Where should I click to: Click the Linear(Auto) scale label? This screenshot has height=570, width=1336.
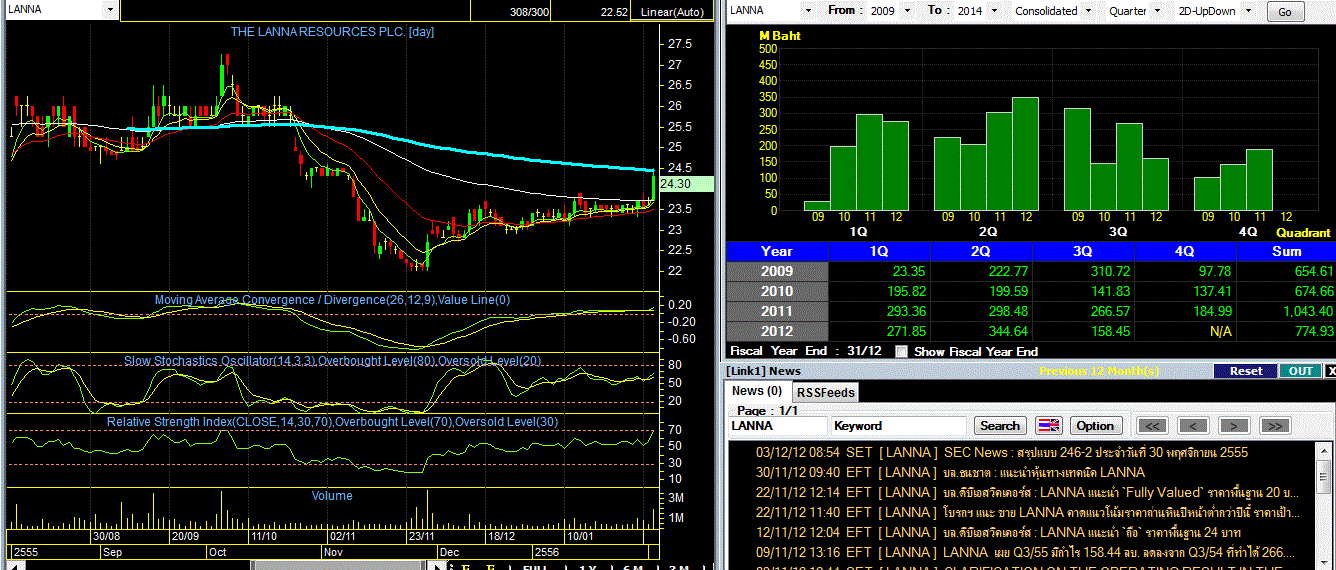[x=672, y=12]
